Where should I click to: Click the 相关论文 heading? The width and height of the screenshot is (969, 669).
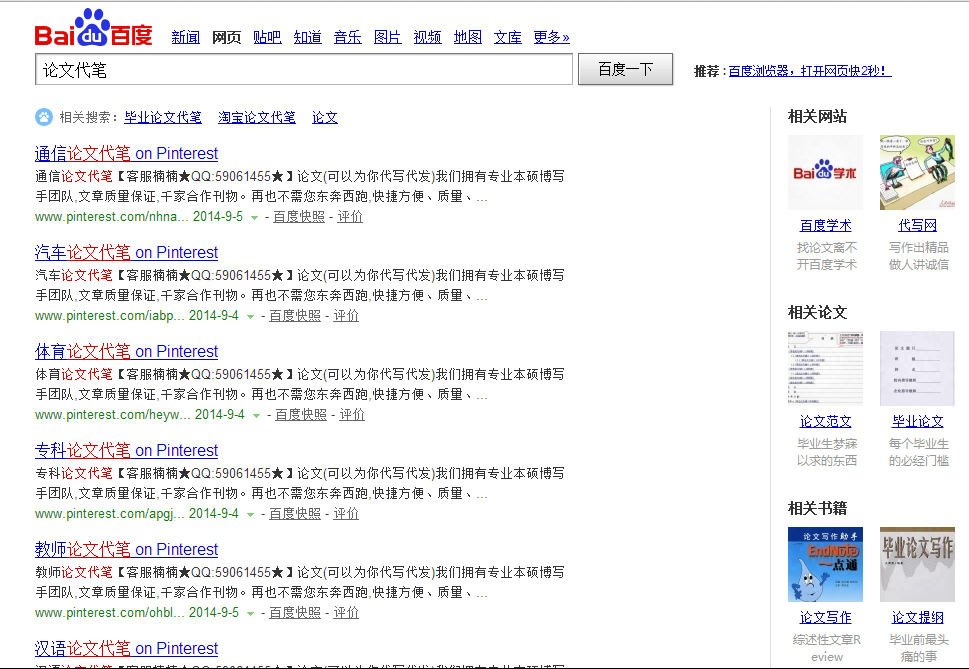click(817, 312)
